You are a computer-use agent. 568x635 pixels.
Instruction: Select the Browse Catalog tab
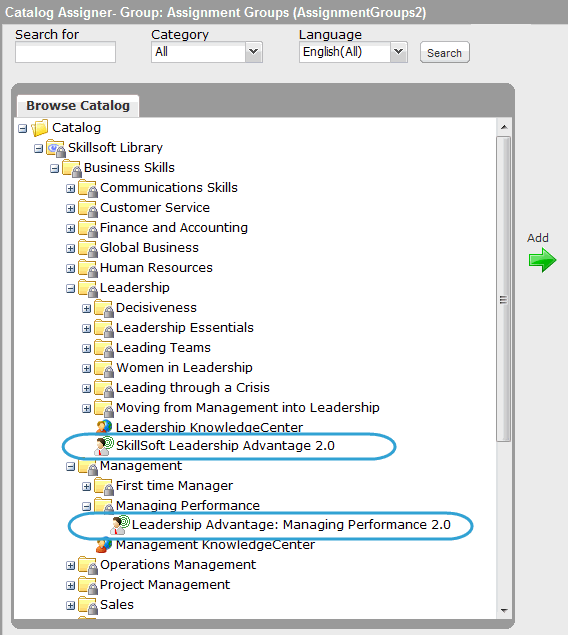point(78,106)
